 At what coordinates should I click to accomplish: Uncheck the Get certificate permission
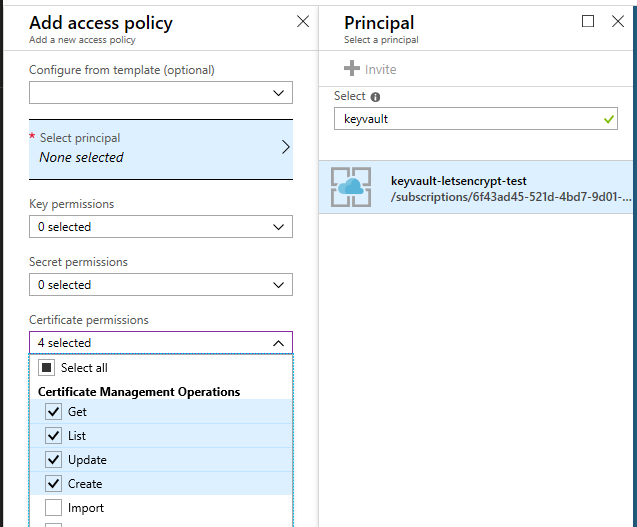pyautogui.click(x=54, y=412)
